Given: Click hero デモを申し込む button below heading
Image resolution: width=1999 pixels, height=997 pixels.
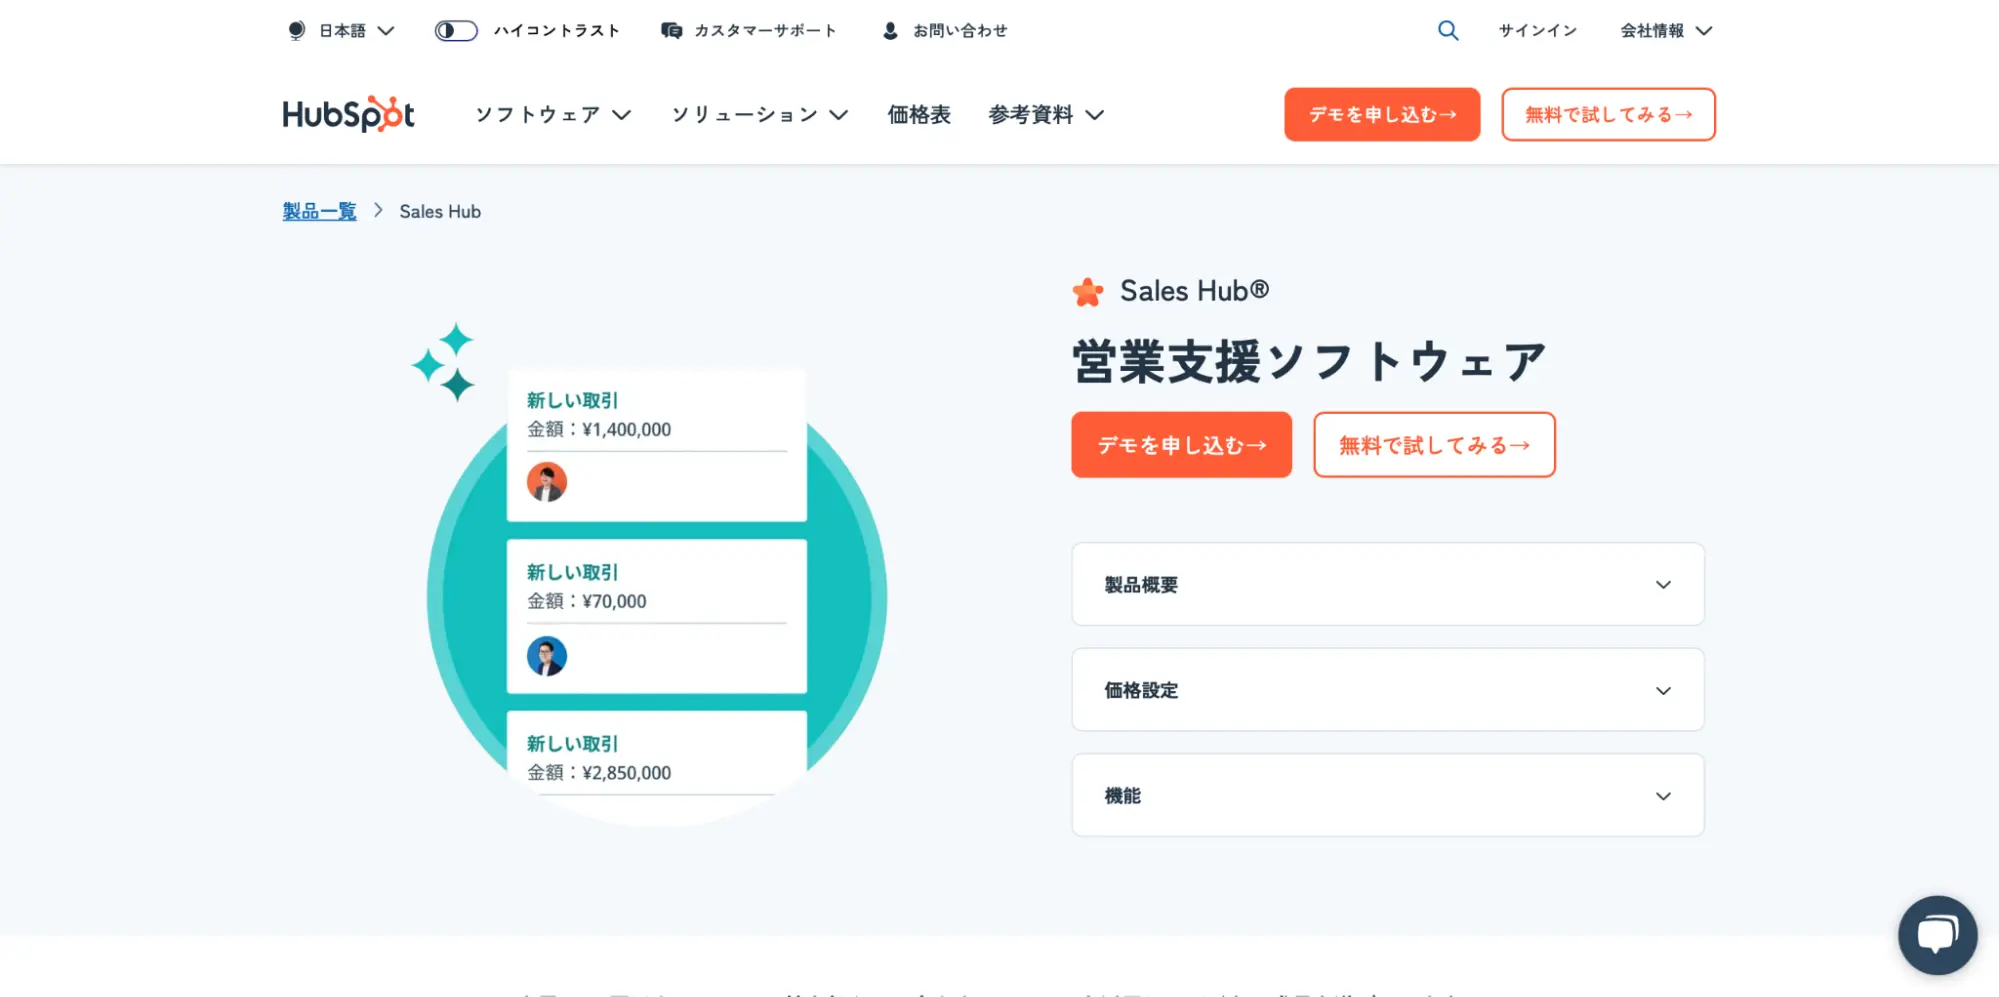Looking at the screenshot, I should [1181, 445].
